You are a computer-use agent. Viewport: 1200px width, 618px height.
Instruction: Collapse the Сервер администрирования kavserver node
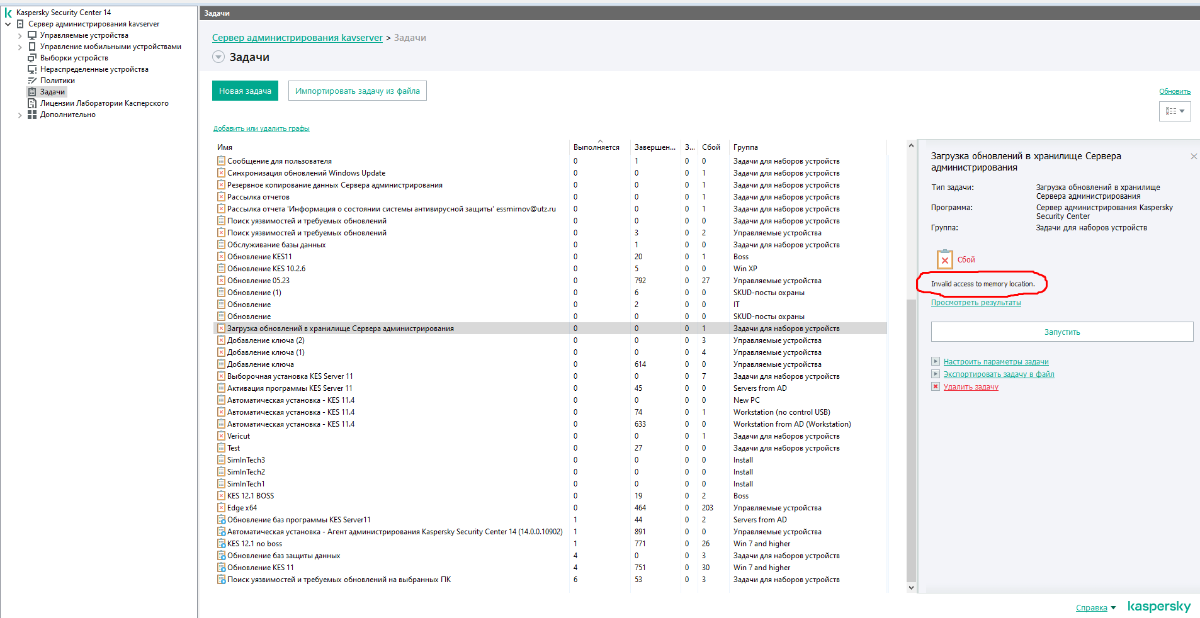[8, 24]
